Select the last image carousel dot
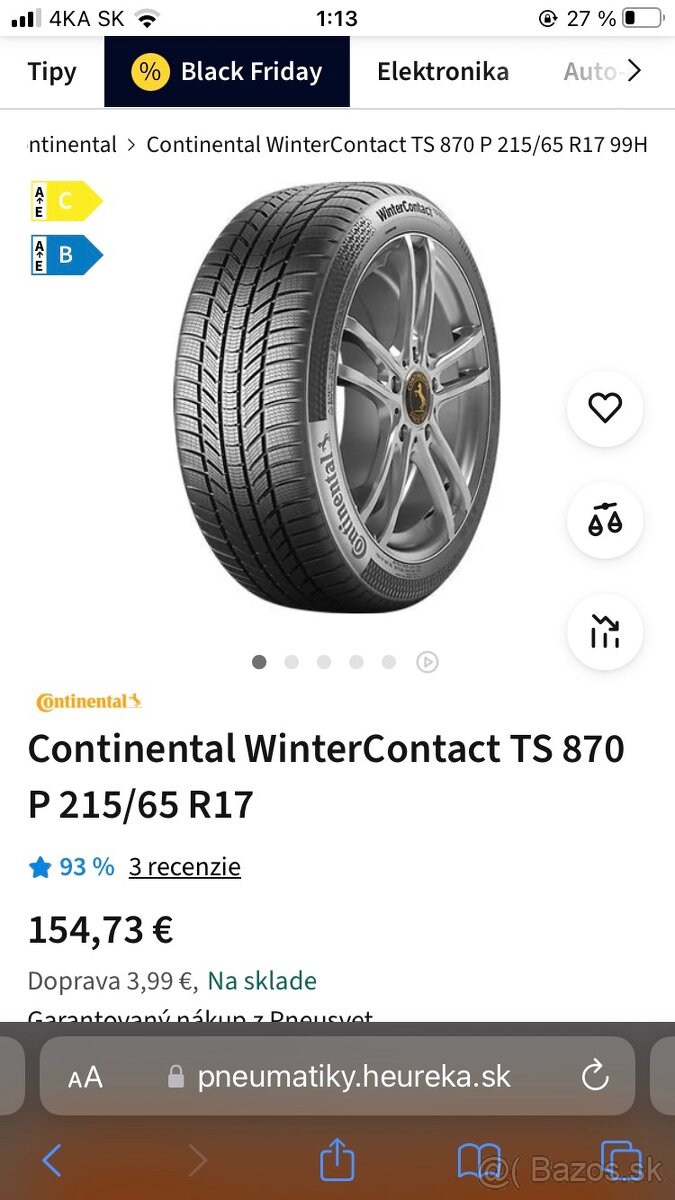Image resolution: width=675 pixels, height=1200 pixels. 389,662
